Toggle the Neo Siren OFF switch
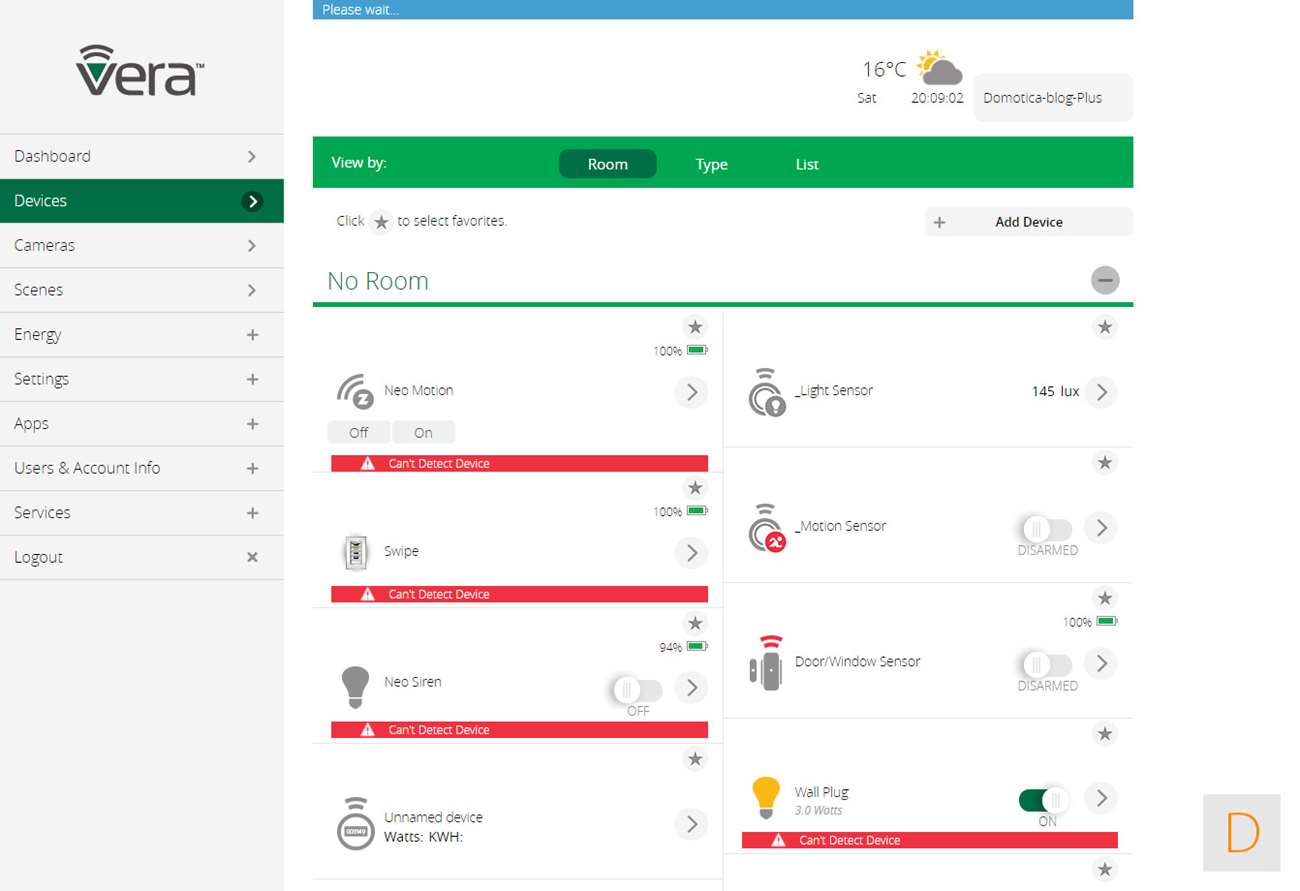The image size is (1300, 891). tap(637, 690)
